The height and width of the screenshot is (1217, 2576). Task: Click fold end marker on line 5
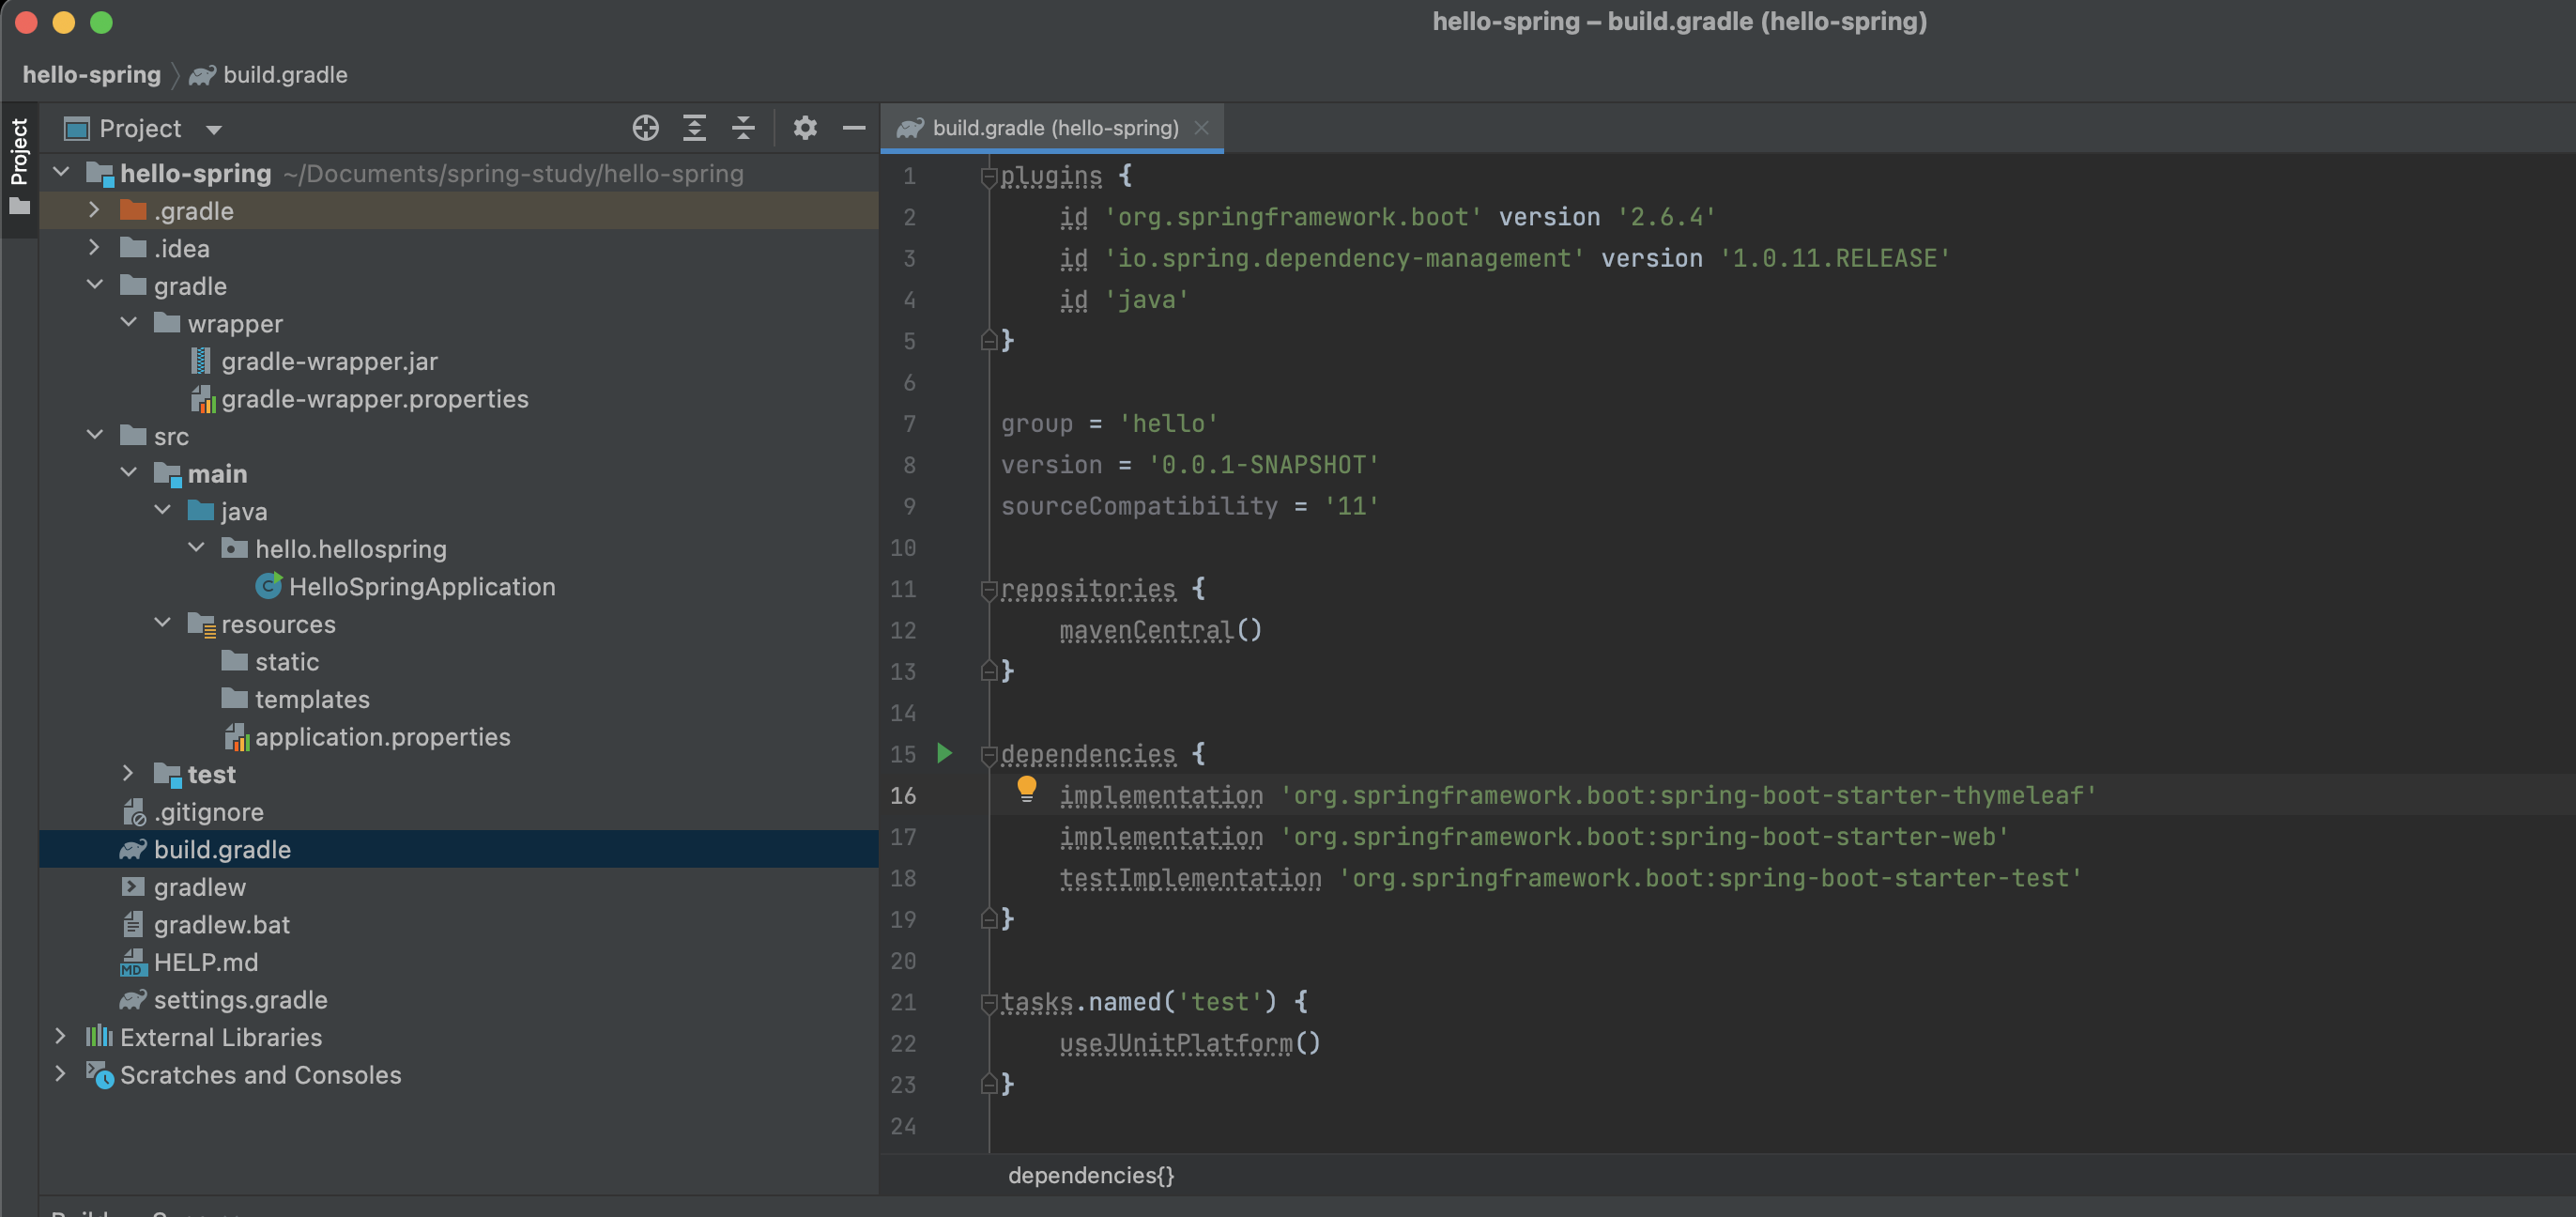(988, 341)
